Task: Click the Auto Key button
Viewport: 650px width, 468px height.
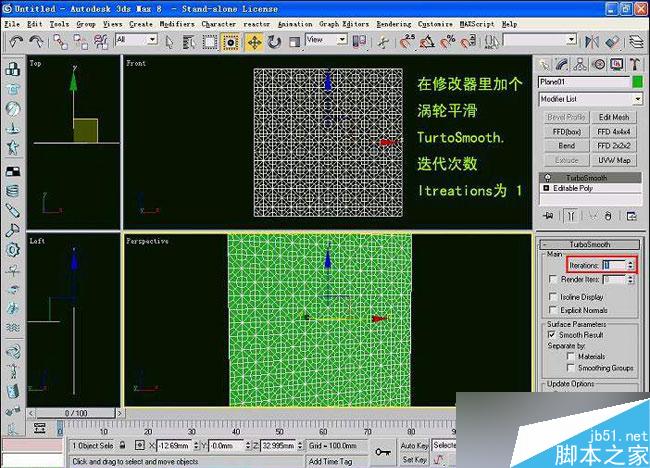Action: click(414, 445)
